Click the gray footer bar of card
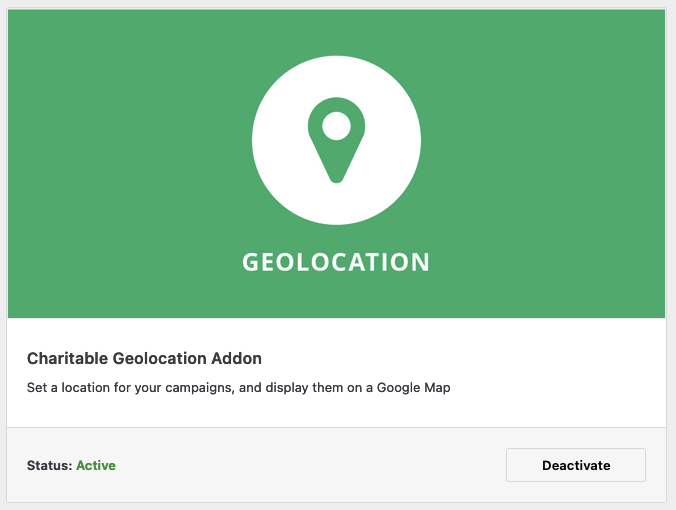676x510 pixels. pos(336,465)
